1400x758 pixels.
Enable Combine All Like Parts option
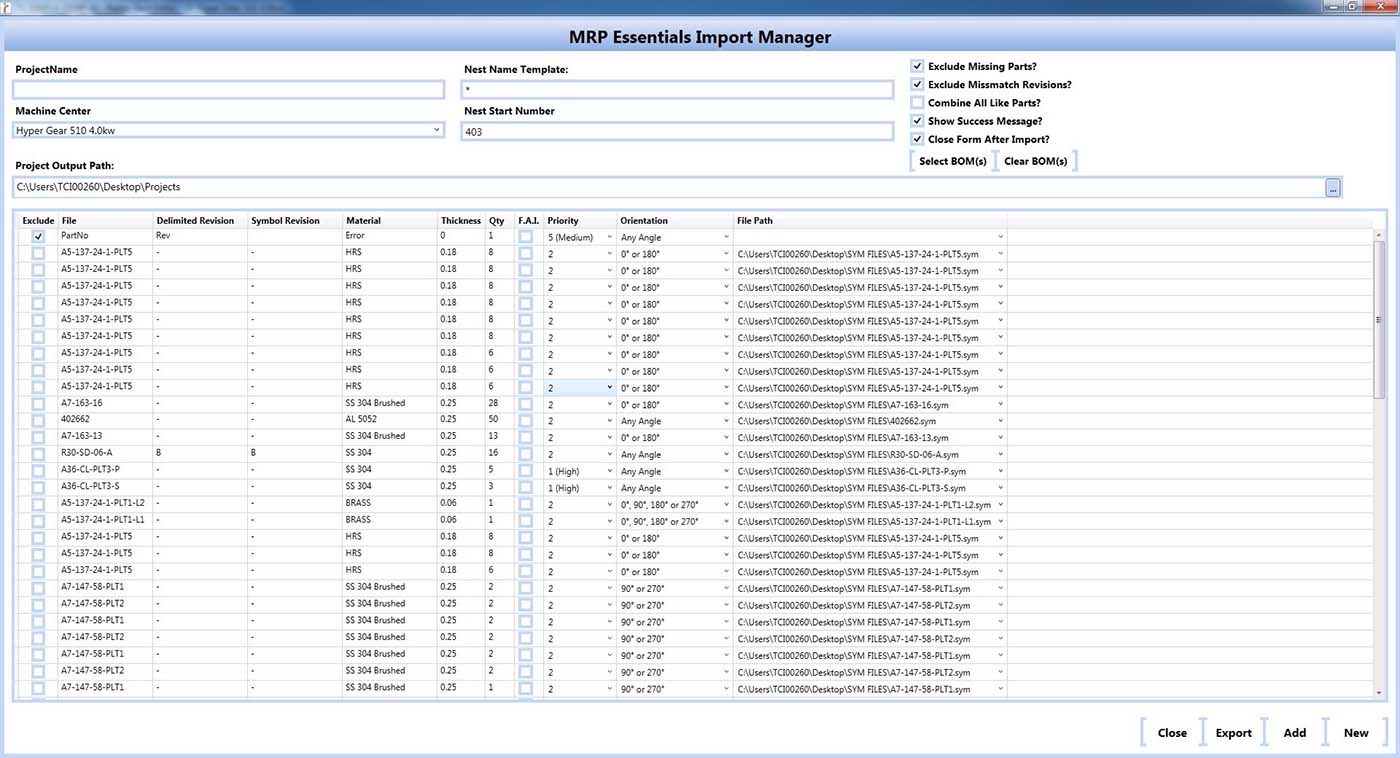point(917,103)
